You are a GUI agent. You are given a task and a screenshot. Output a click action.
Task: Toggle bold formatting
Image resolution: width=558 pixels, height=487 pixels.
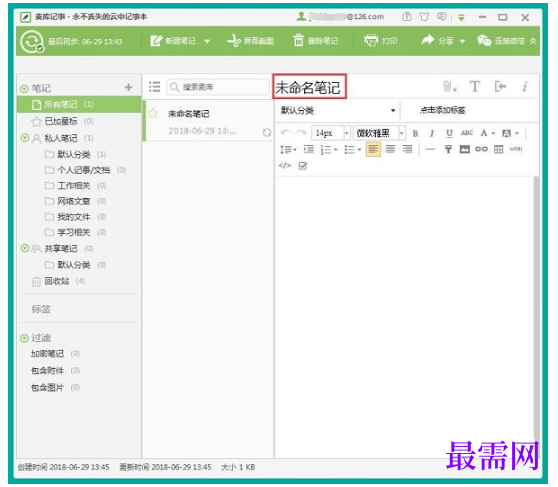(415, 133)
